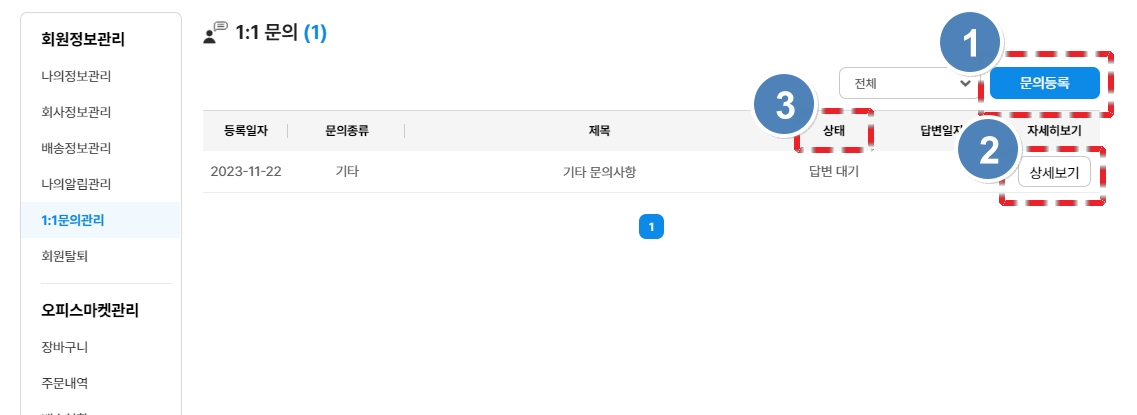Go to 회원탈퇴 in the sidebar
Image resolution: width=1137 pixels, height=415 pixels.
coord(66,256)
